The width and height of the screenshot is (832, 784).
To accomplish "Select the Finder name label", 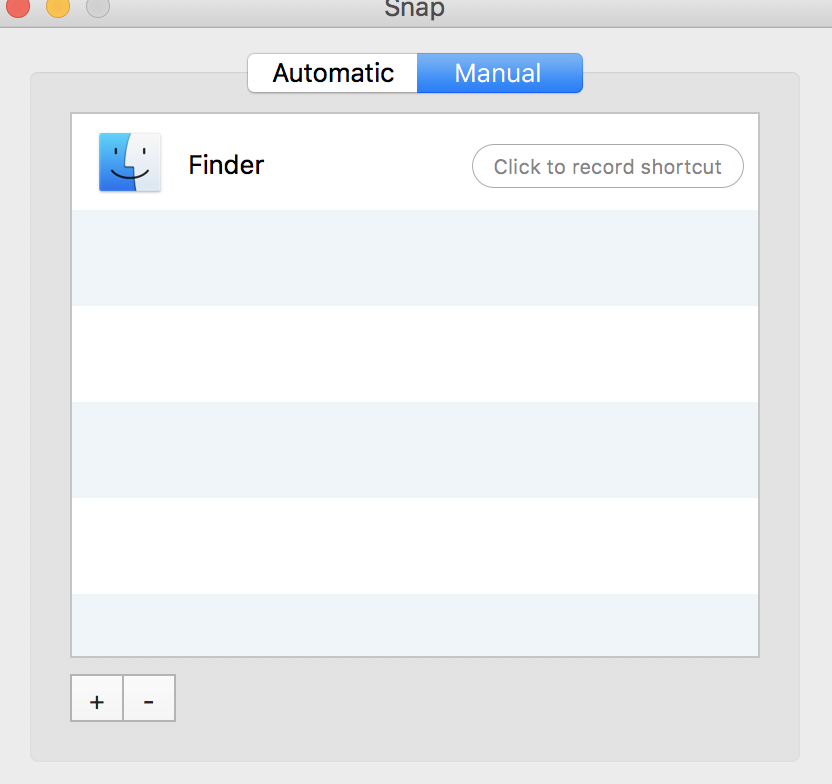I will (x=226, y=165).
